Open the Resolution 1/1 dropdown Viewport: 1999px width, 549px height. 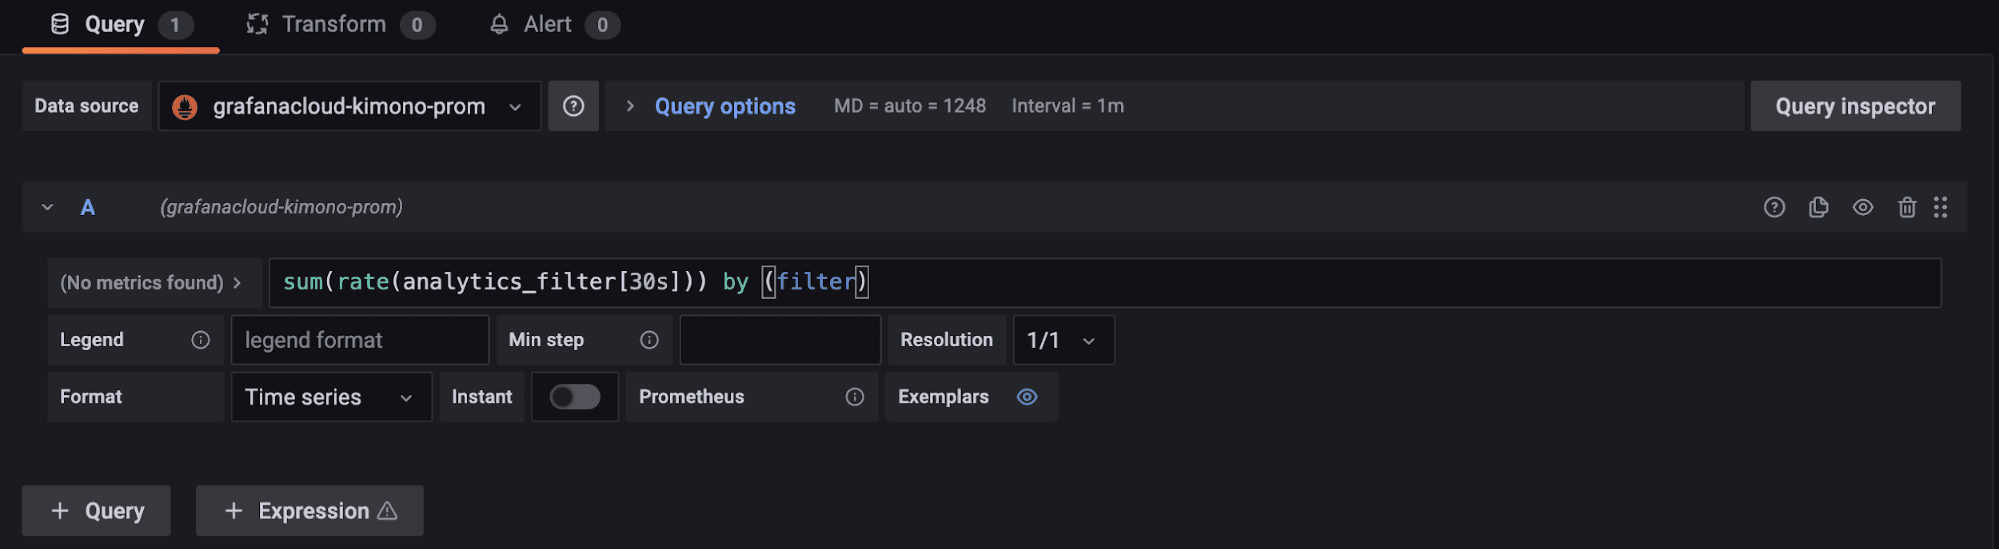1062,340
